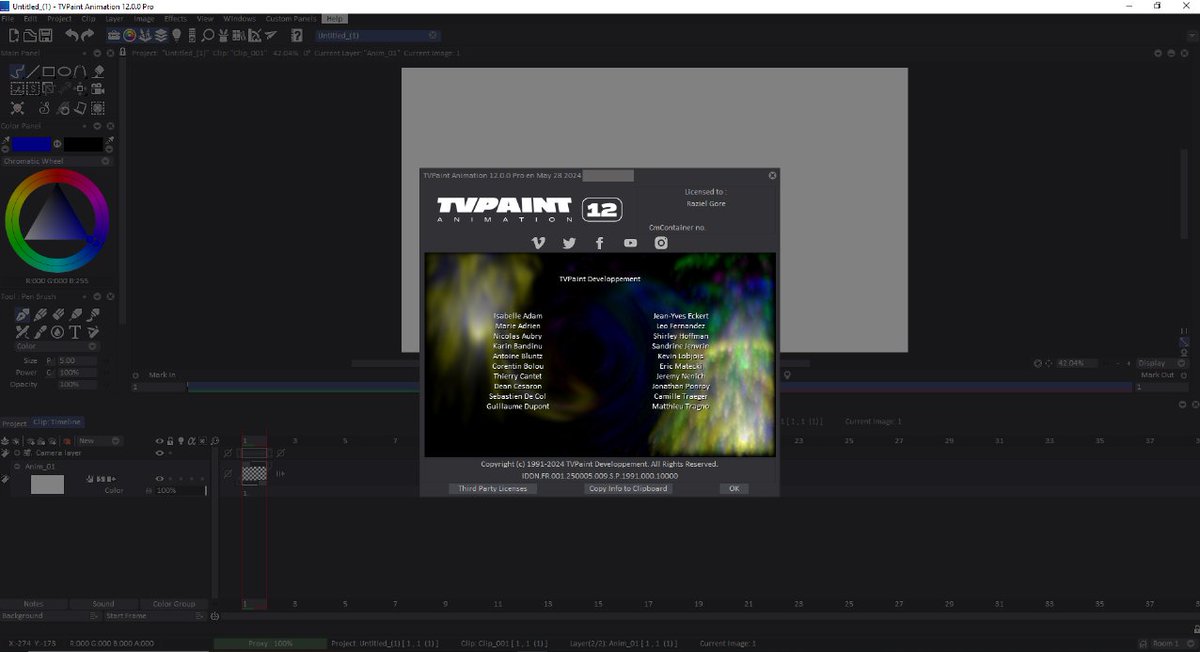Open the Windows menu
This screenshot has height=652, width=1200.
pyautogui.click(x=240, y=19)
